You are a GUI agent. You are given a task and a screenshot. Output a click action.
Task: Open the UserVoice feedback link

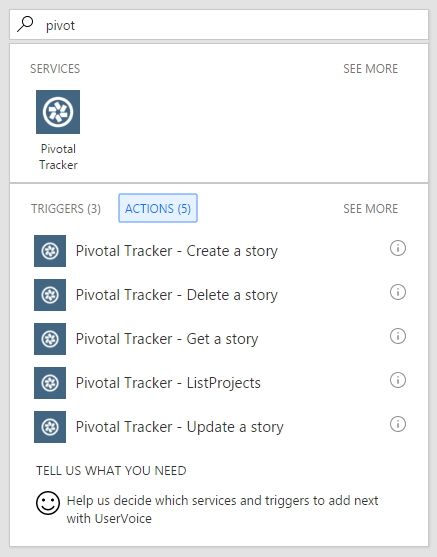pyautogui.click(x=222, y=509)
